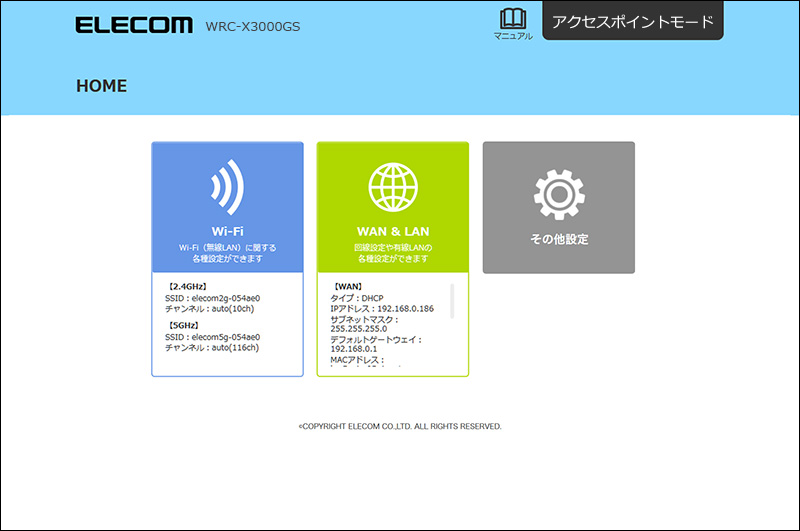
Task: Click the ELECOM logo
Action: [134, 25]
